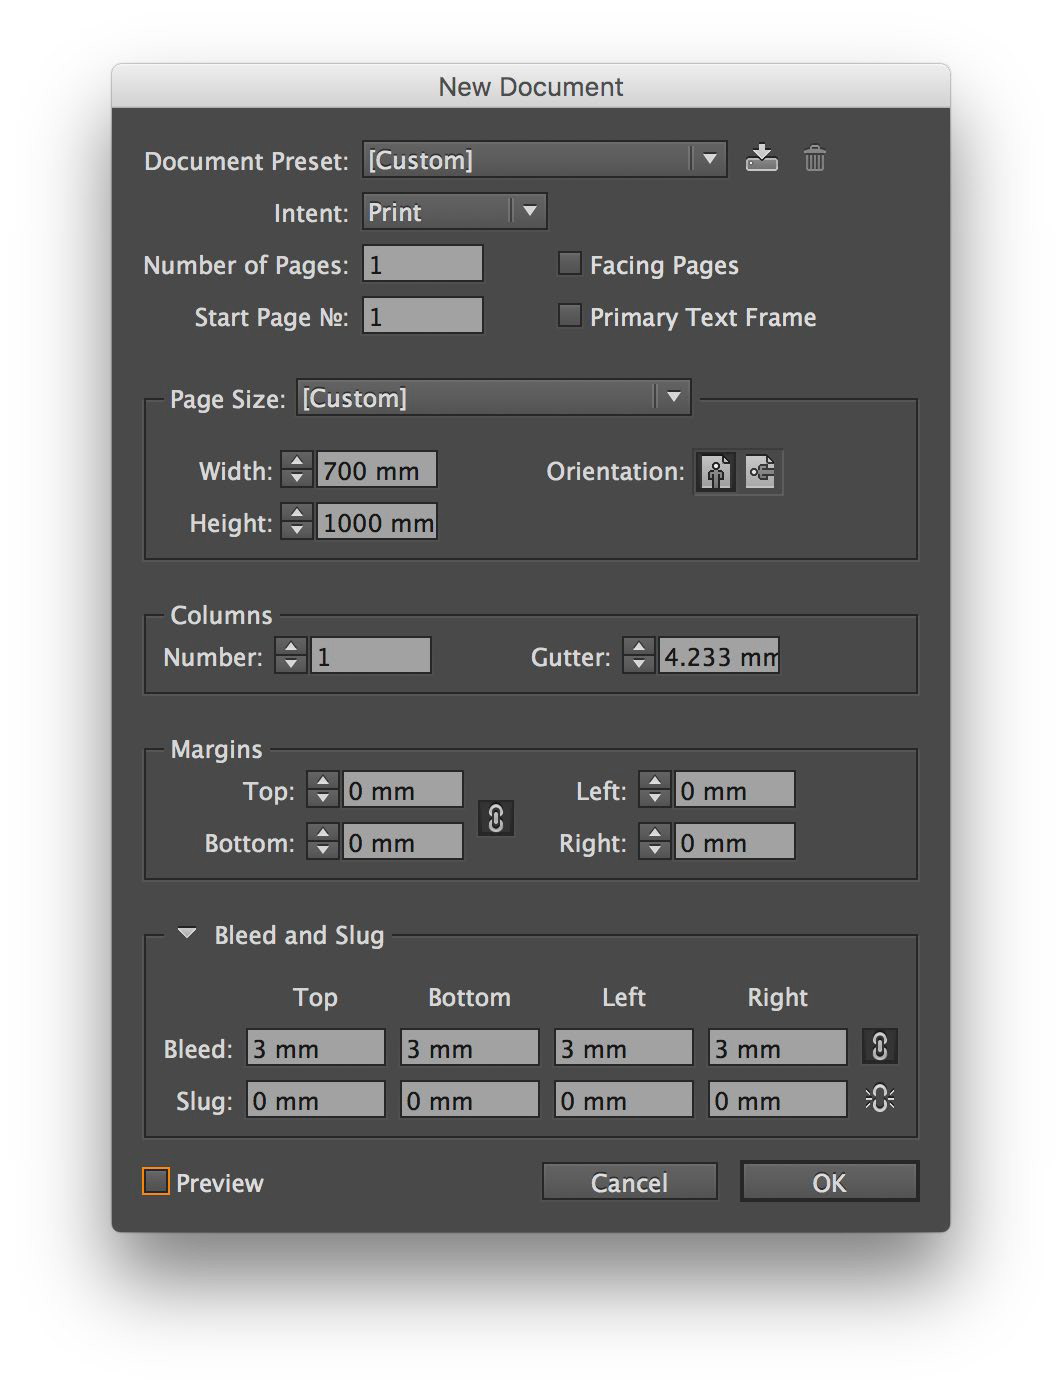Turn on the Preview checkbox

click(156, 1182)
